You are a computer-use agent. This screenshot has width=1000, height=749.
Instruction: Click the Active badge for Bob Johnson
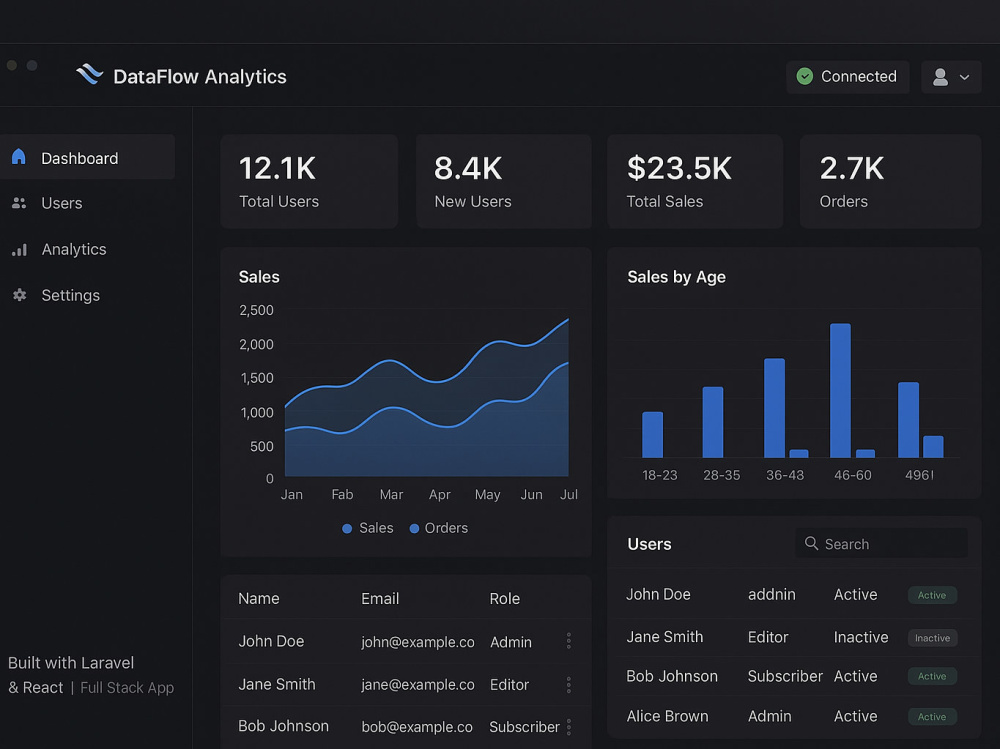932,676
